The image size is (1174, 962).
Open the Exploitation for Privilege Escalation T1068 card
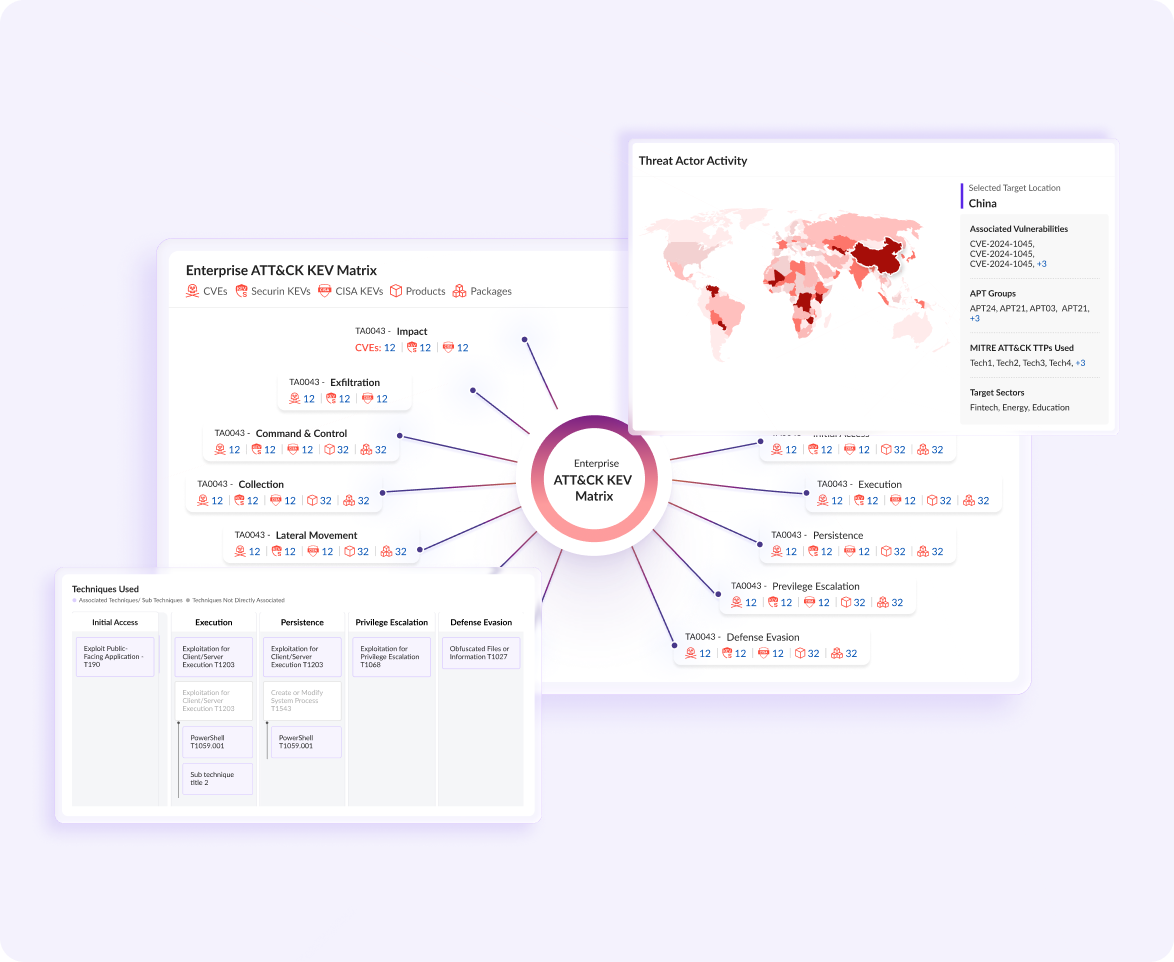[391, 657]
